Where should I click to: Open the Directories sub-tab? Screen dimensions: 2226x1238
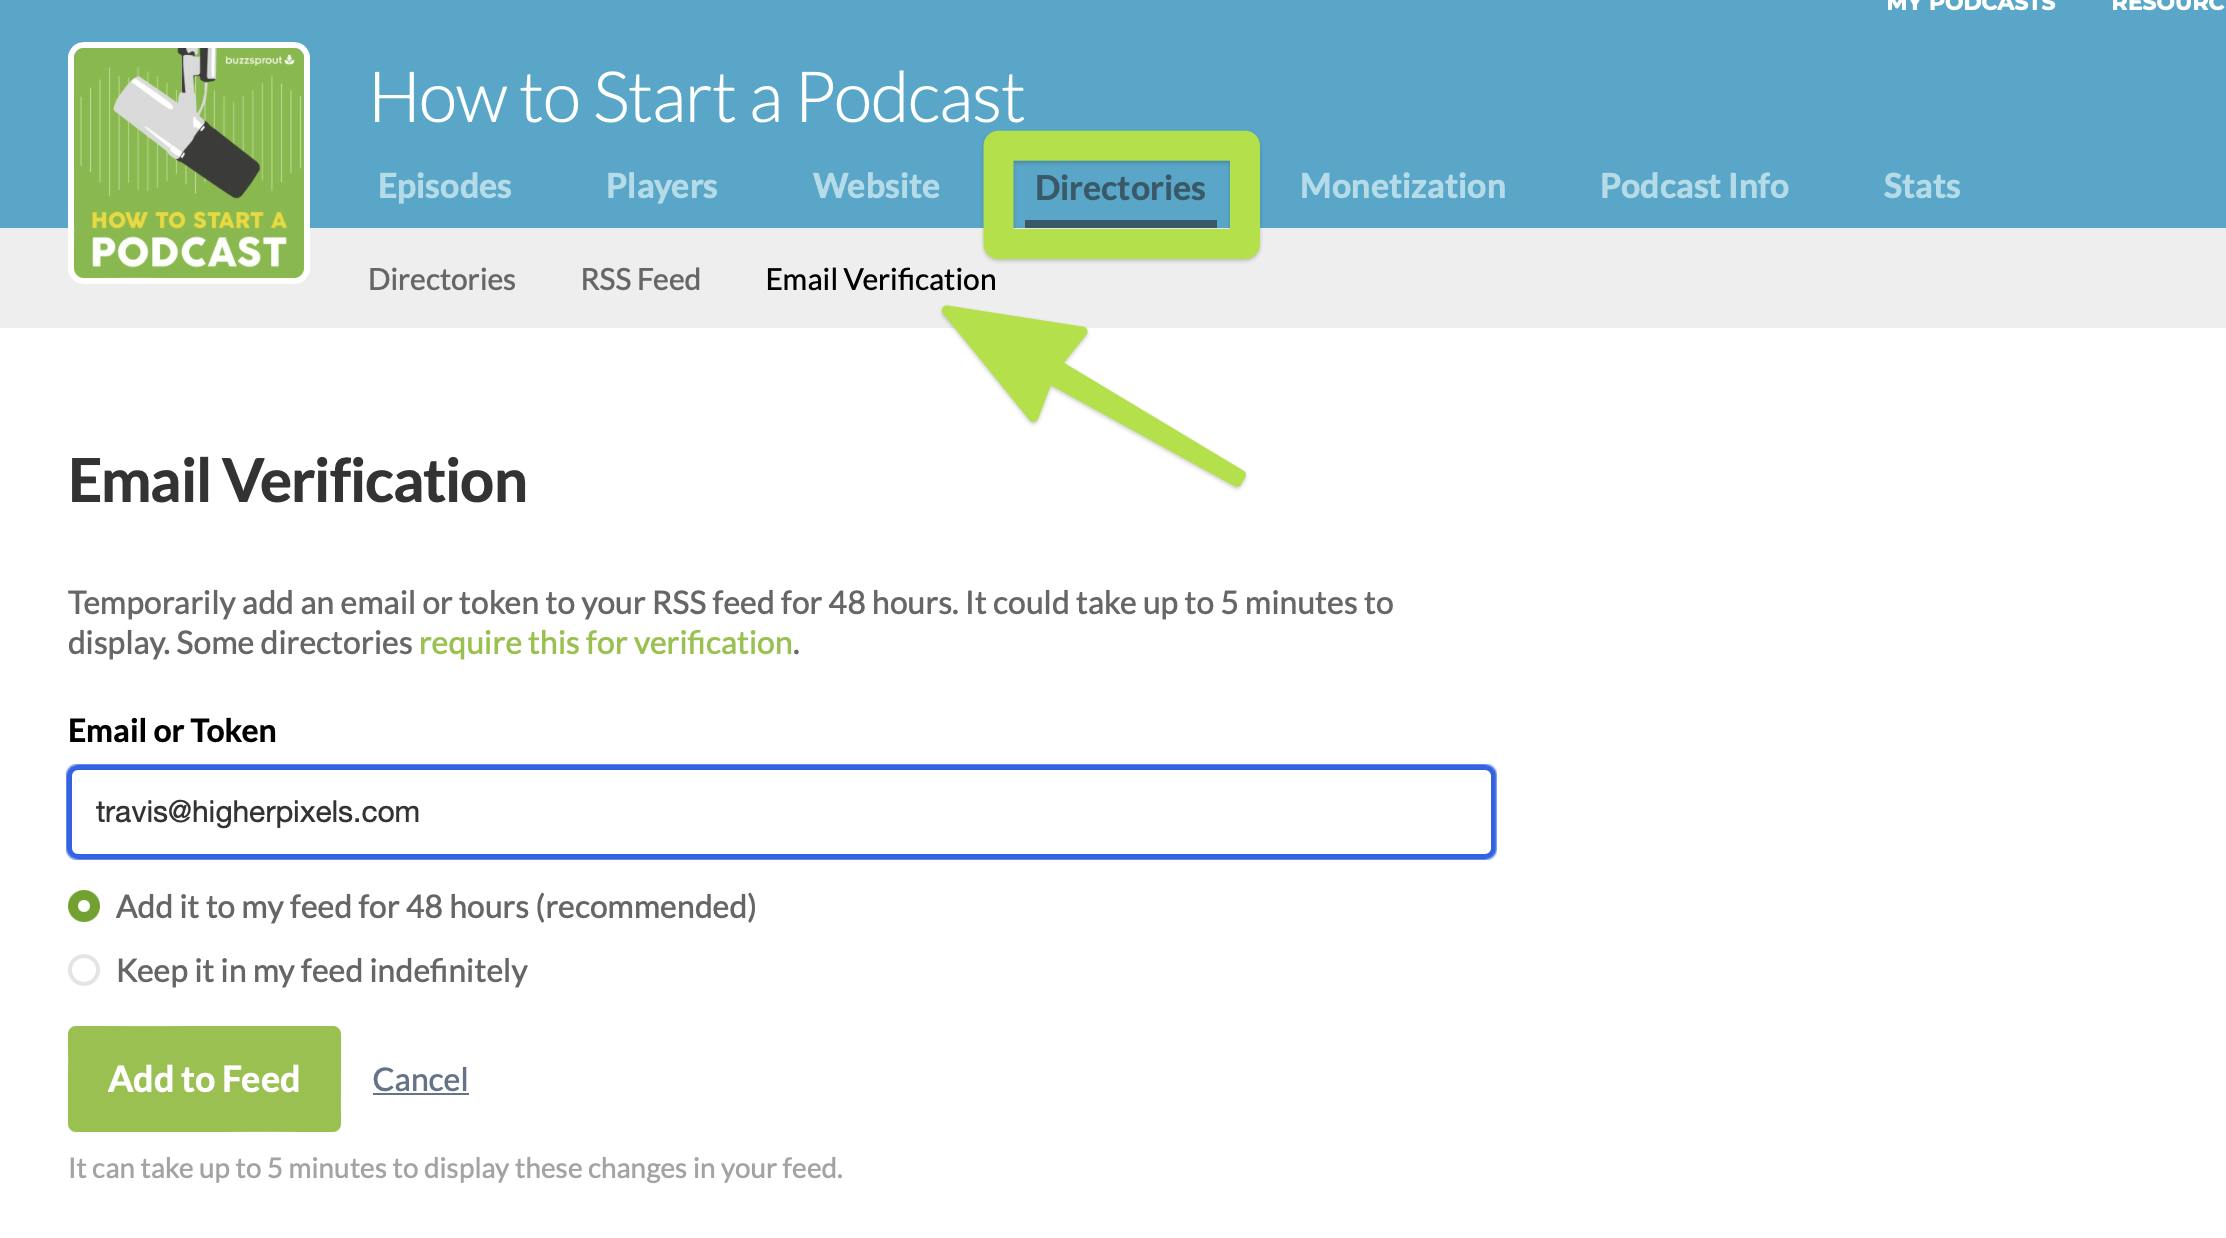(441, 279)
